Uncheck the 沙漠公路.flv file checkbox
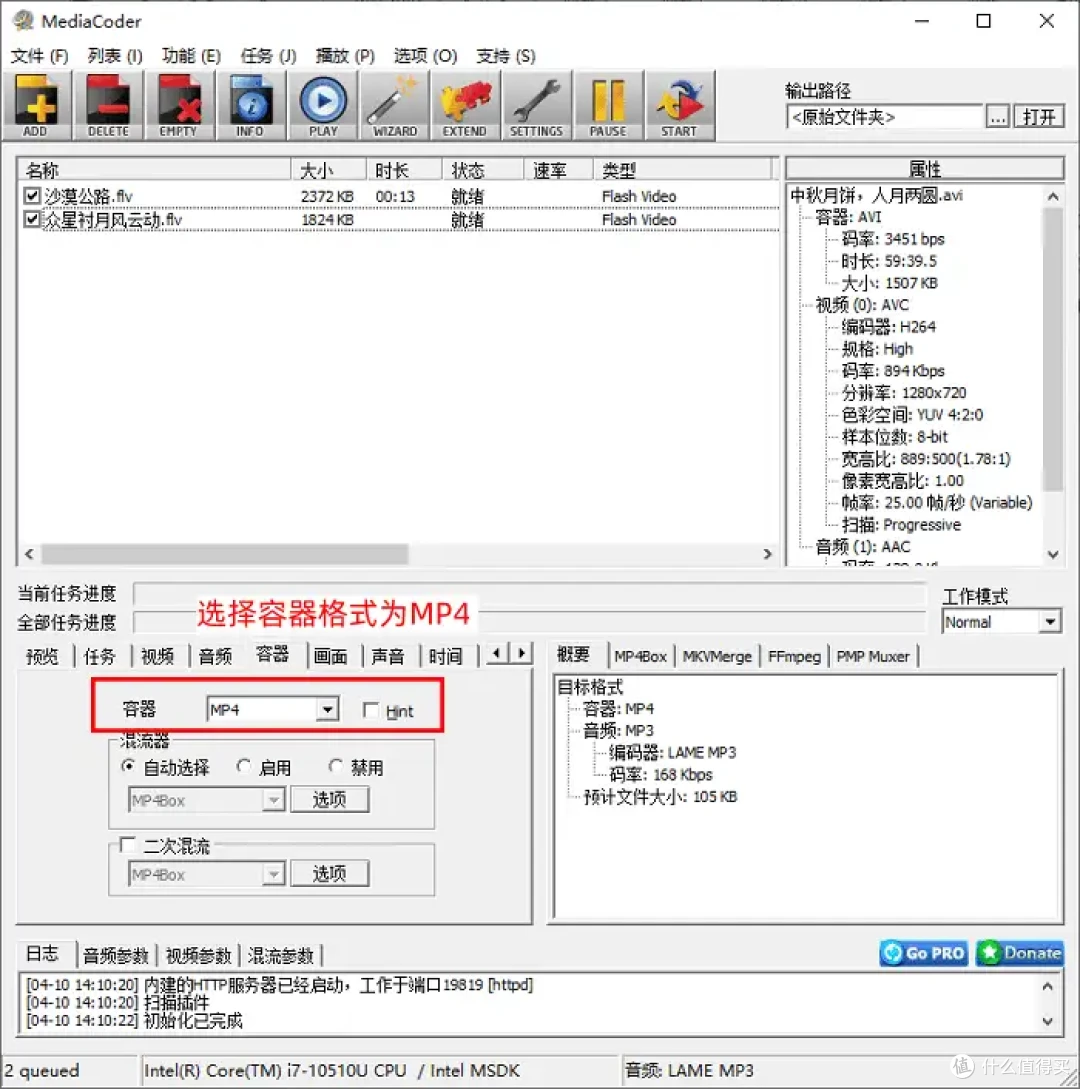The image size is (1080, 1089). [31, 196]
